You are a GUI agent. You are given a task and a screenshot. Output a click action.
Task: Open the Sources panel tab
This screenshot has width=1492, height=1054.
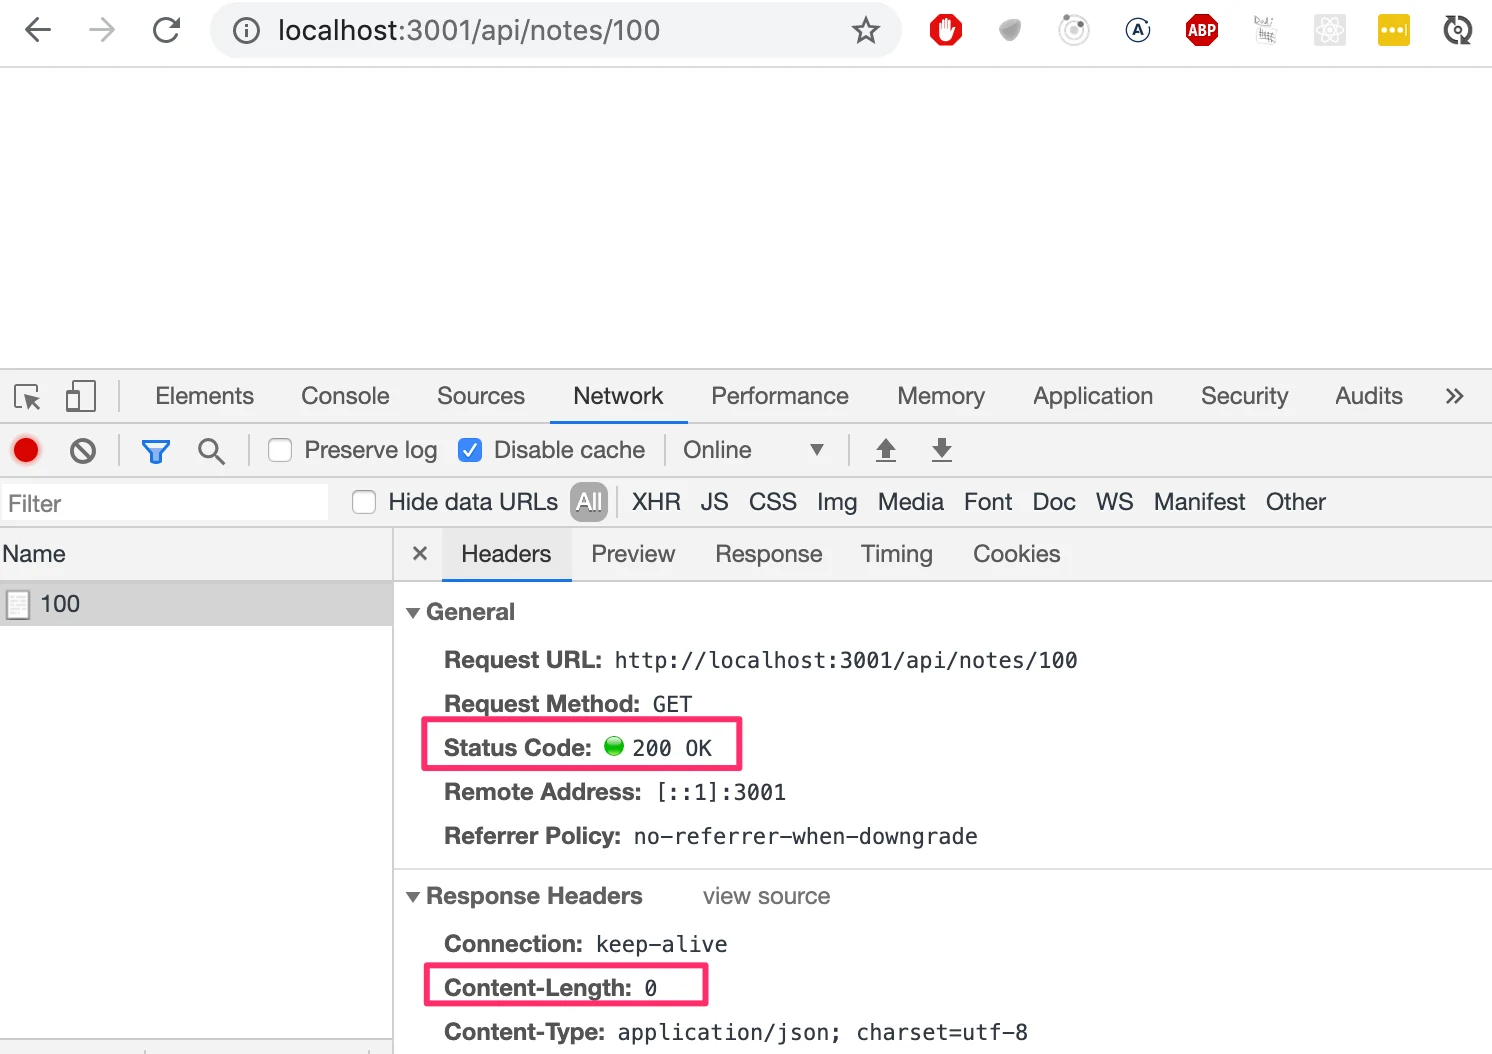click(x=481, y=397)
